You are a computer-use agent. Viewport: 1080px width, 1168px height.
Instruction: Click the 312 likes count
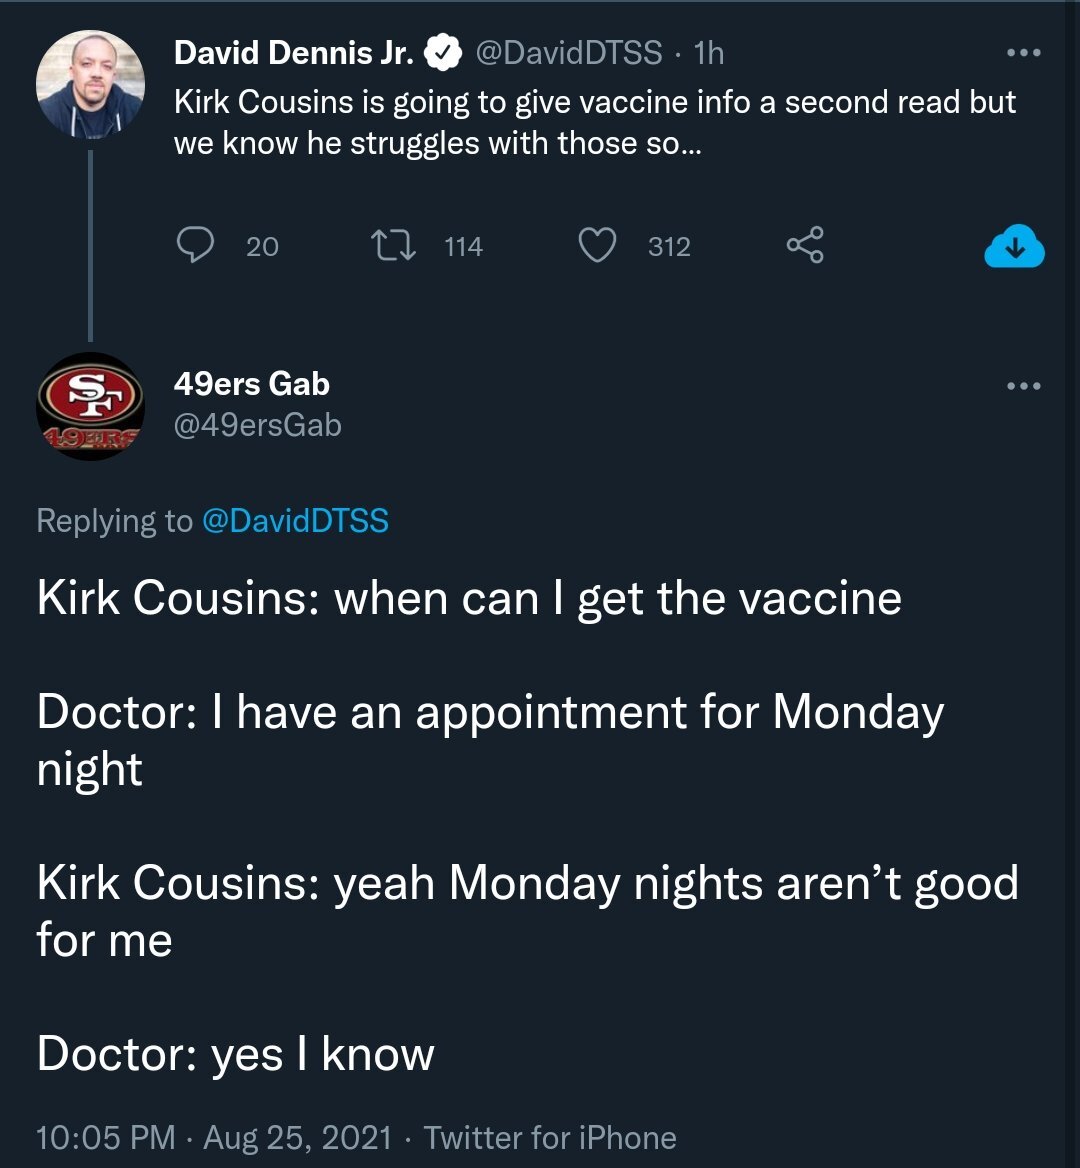point(669,246)
